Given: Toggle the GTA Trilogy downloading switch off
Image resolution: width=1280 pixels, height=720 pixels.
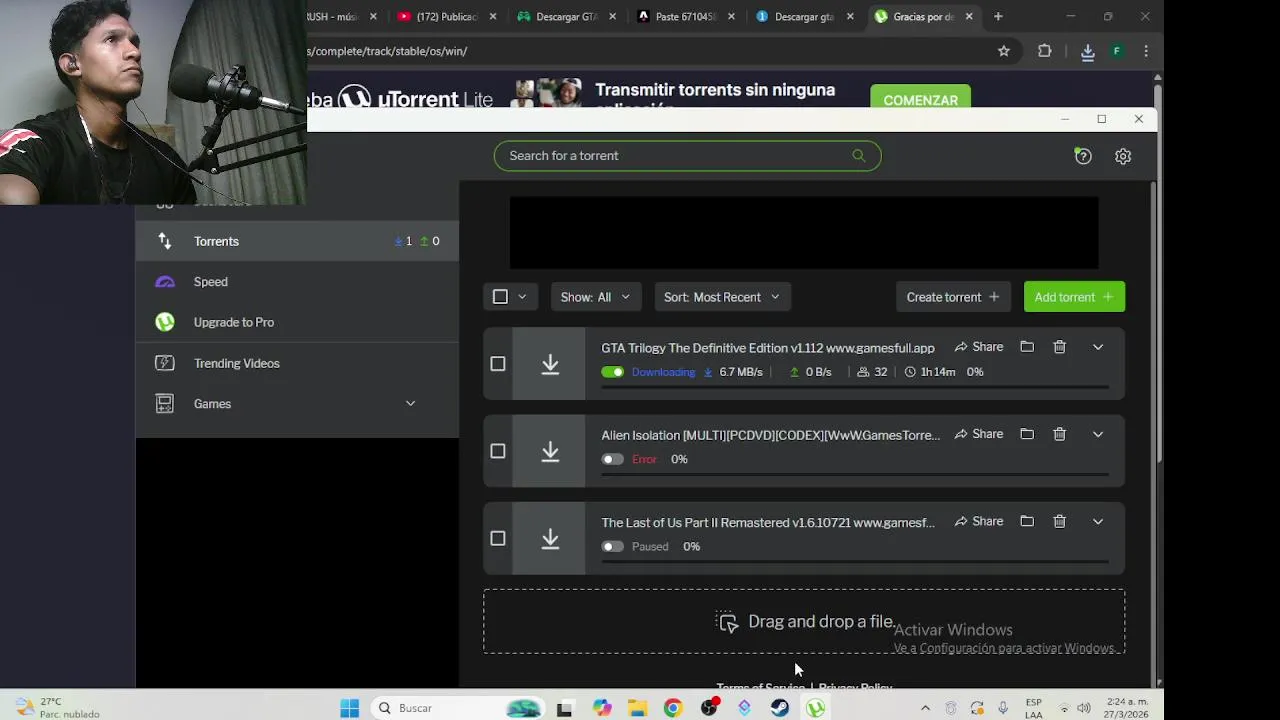Looking at the screenshot, I should 612,372.
